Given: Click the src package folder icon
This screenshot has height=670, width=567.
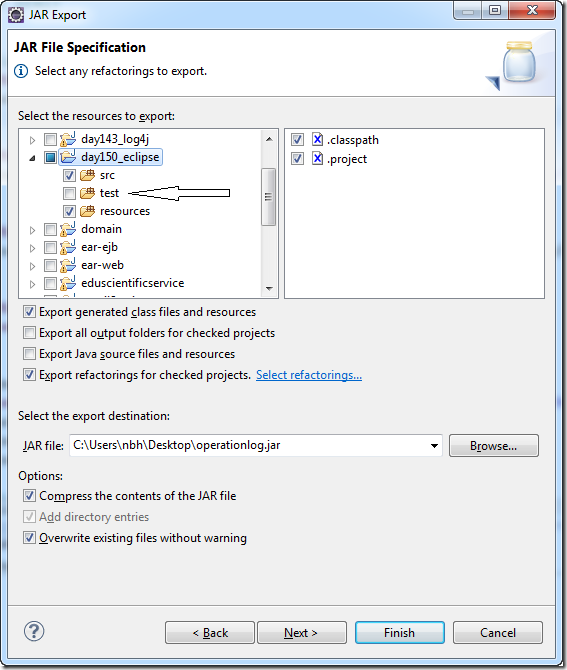Looking at the screenshot, I should pos(87,175).
